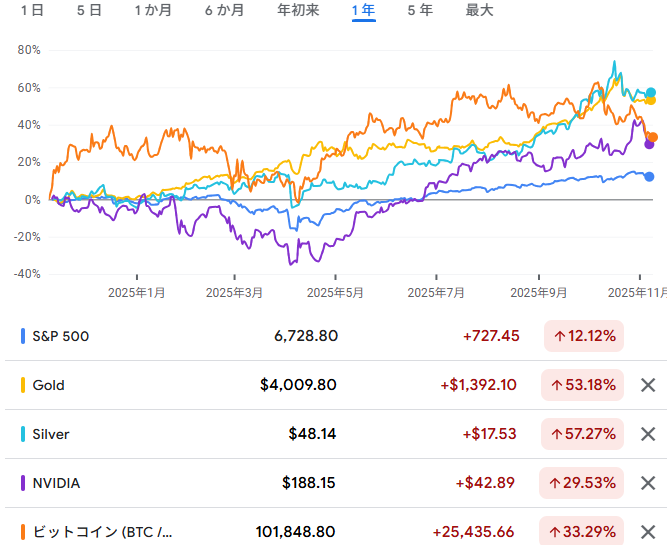Screen dimensions: 667x545
Task: Click the Gold price $4,009.80
Action: [x=298, y=385]
